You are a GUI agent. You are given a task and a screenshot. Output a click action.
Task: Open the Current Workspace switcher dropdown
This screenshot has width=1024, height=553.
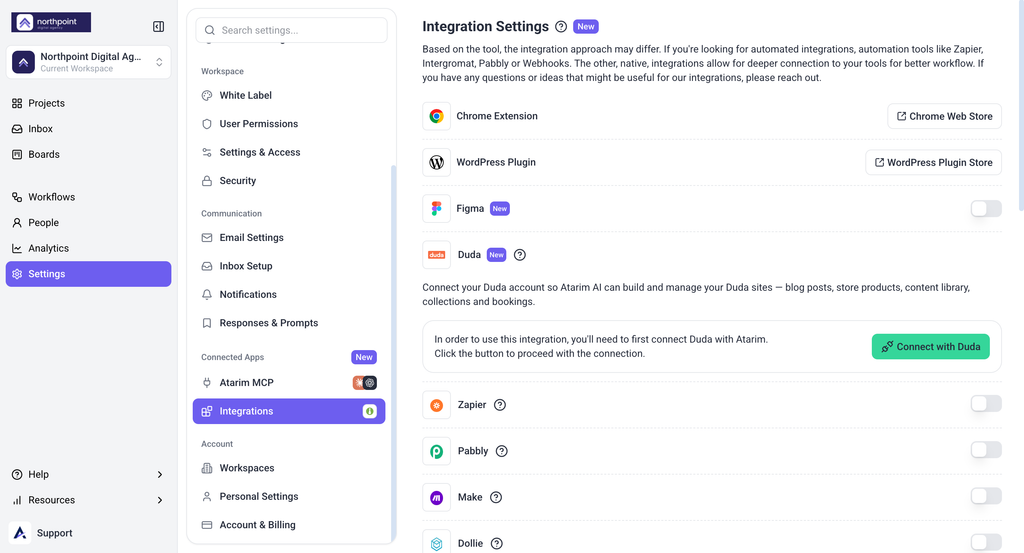[89, 62]
